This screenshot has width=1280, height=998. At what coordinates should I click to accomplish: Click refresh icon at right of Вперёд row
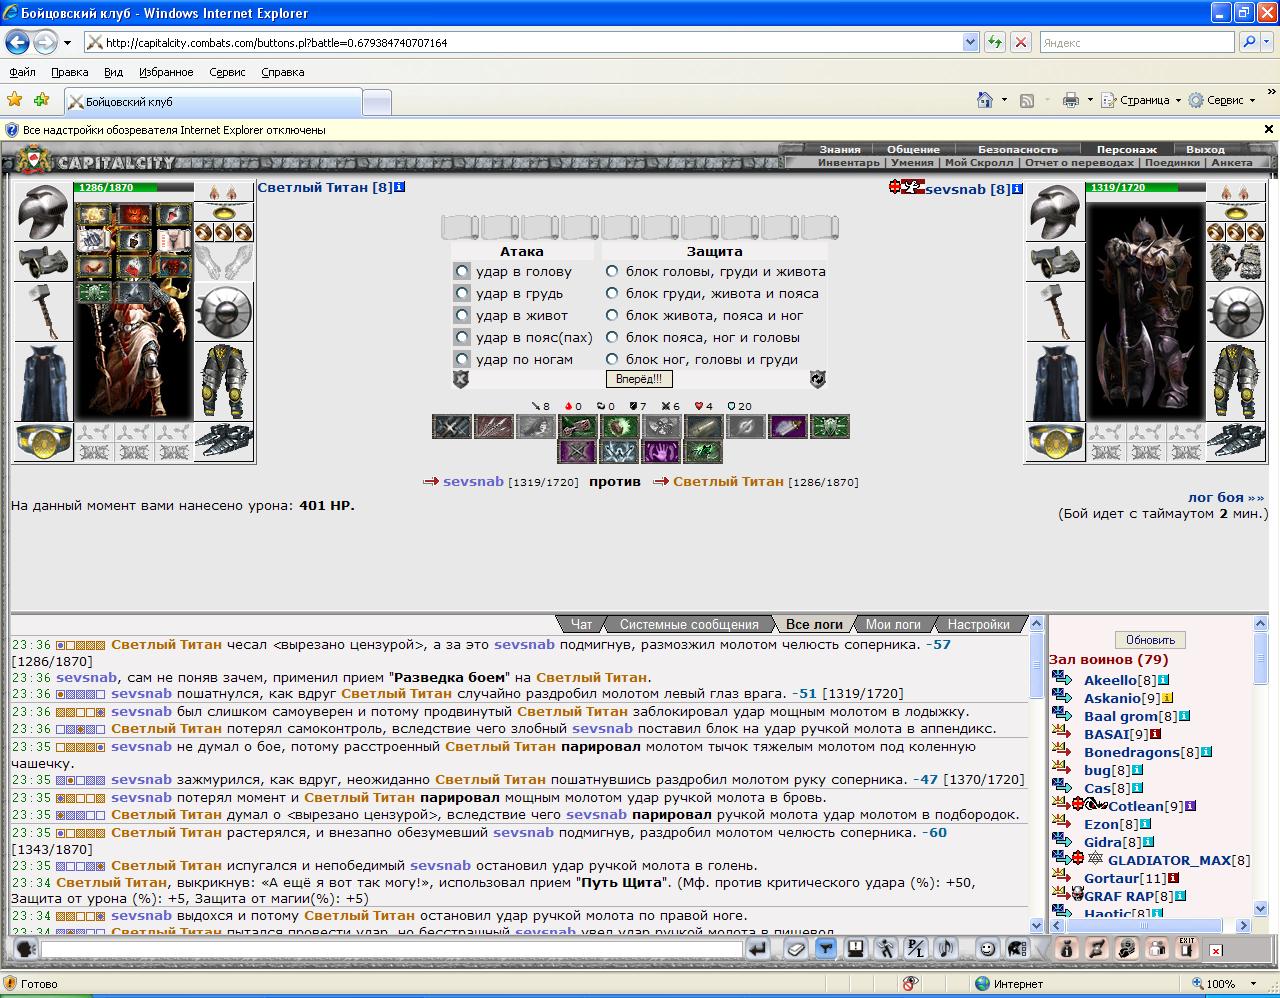click(817, 379)
